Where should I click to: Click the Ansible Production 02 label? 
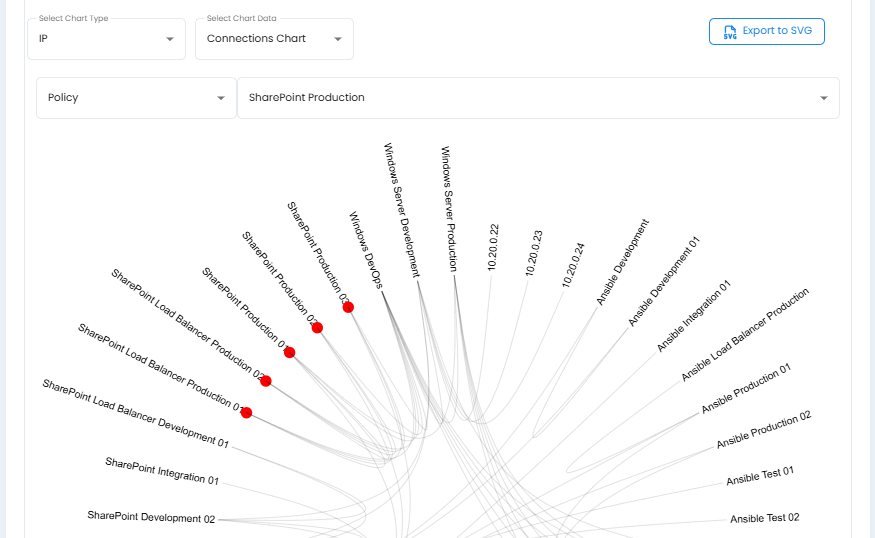(x=764, y=430)
